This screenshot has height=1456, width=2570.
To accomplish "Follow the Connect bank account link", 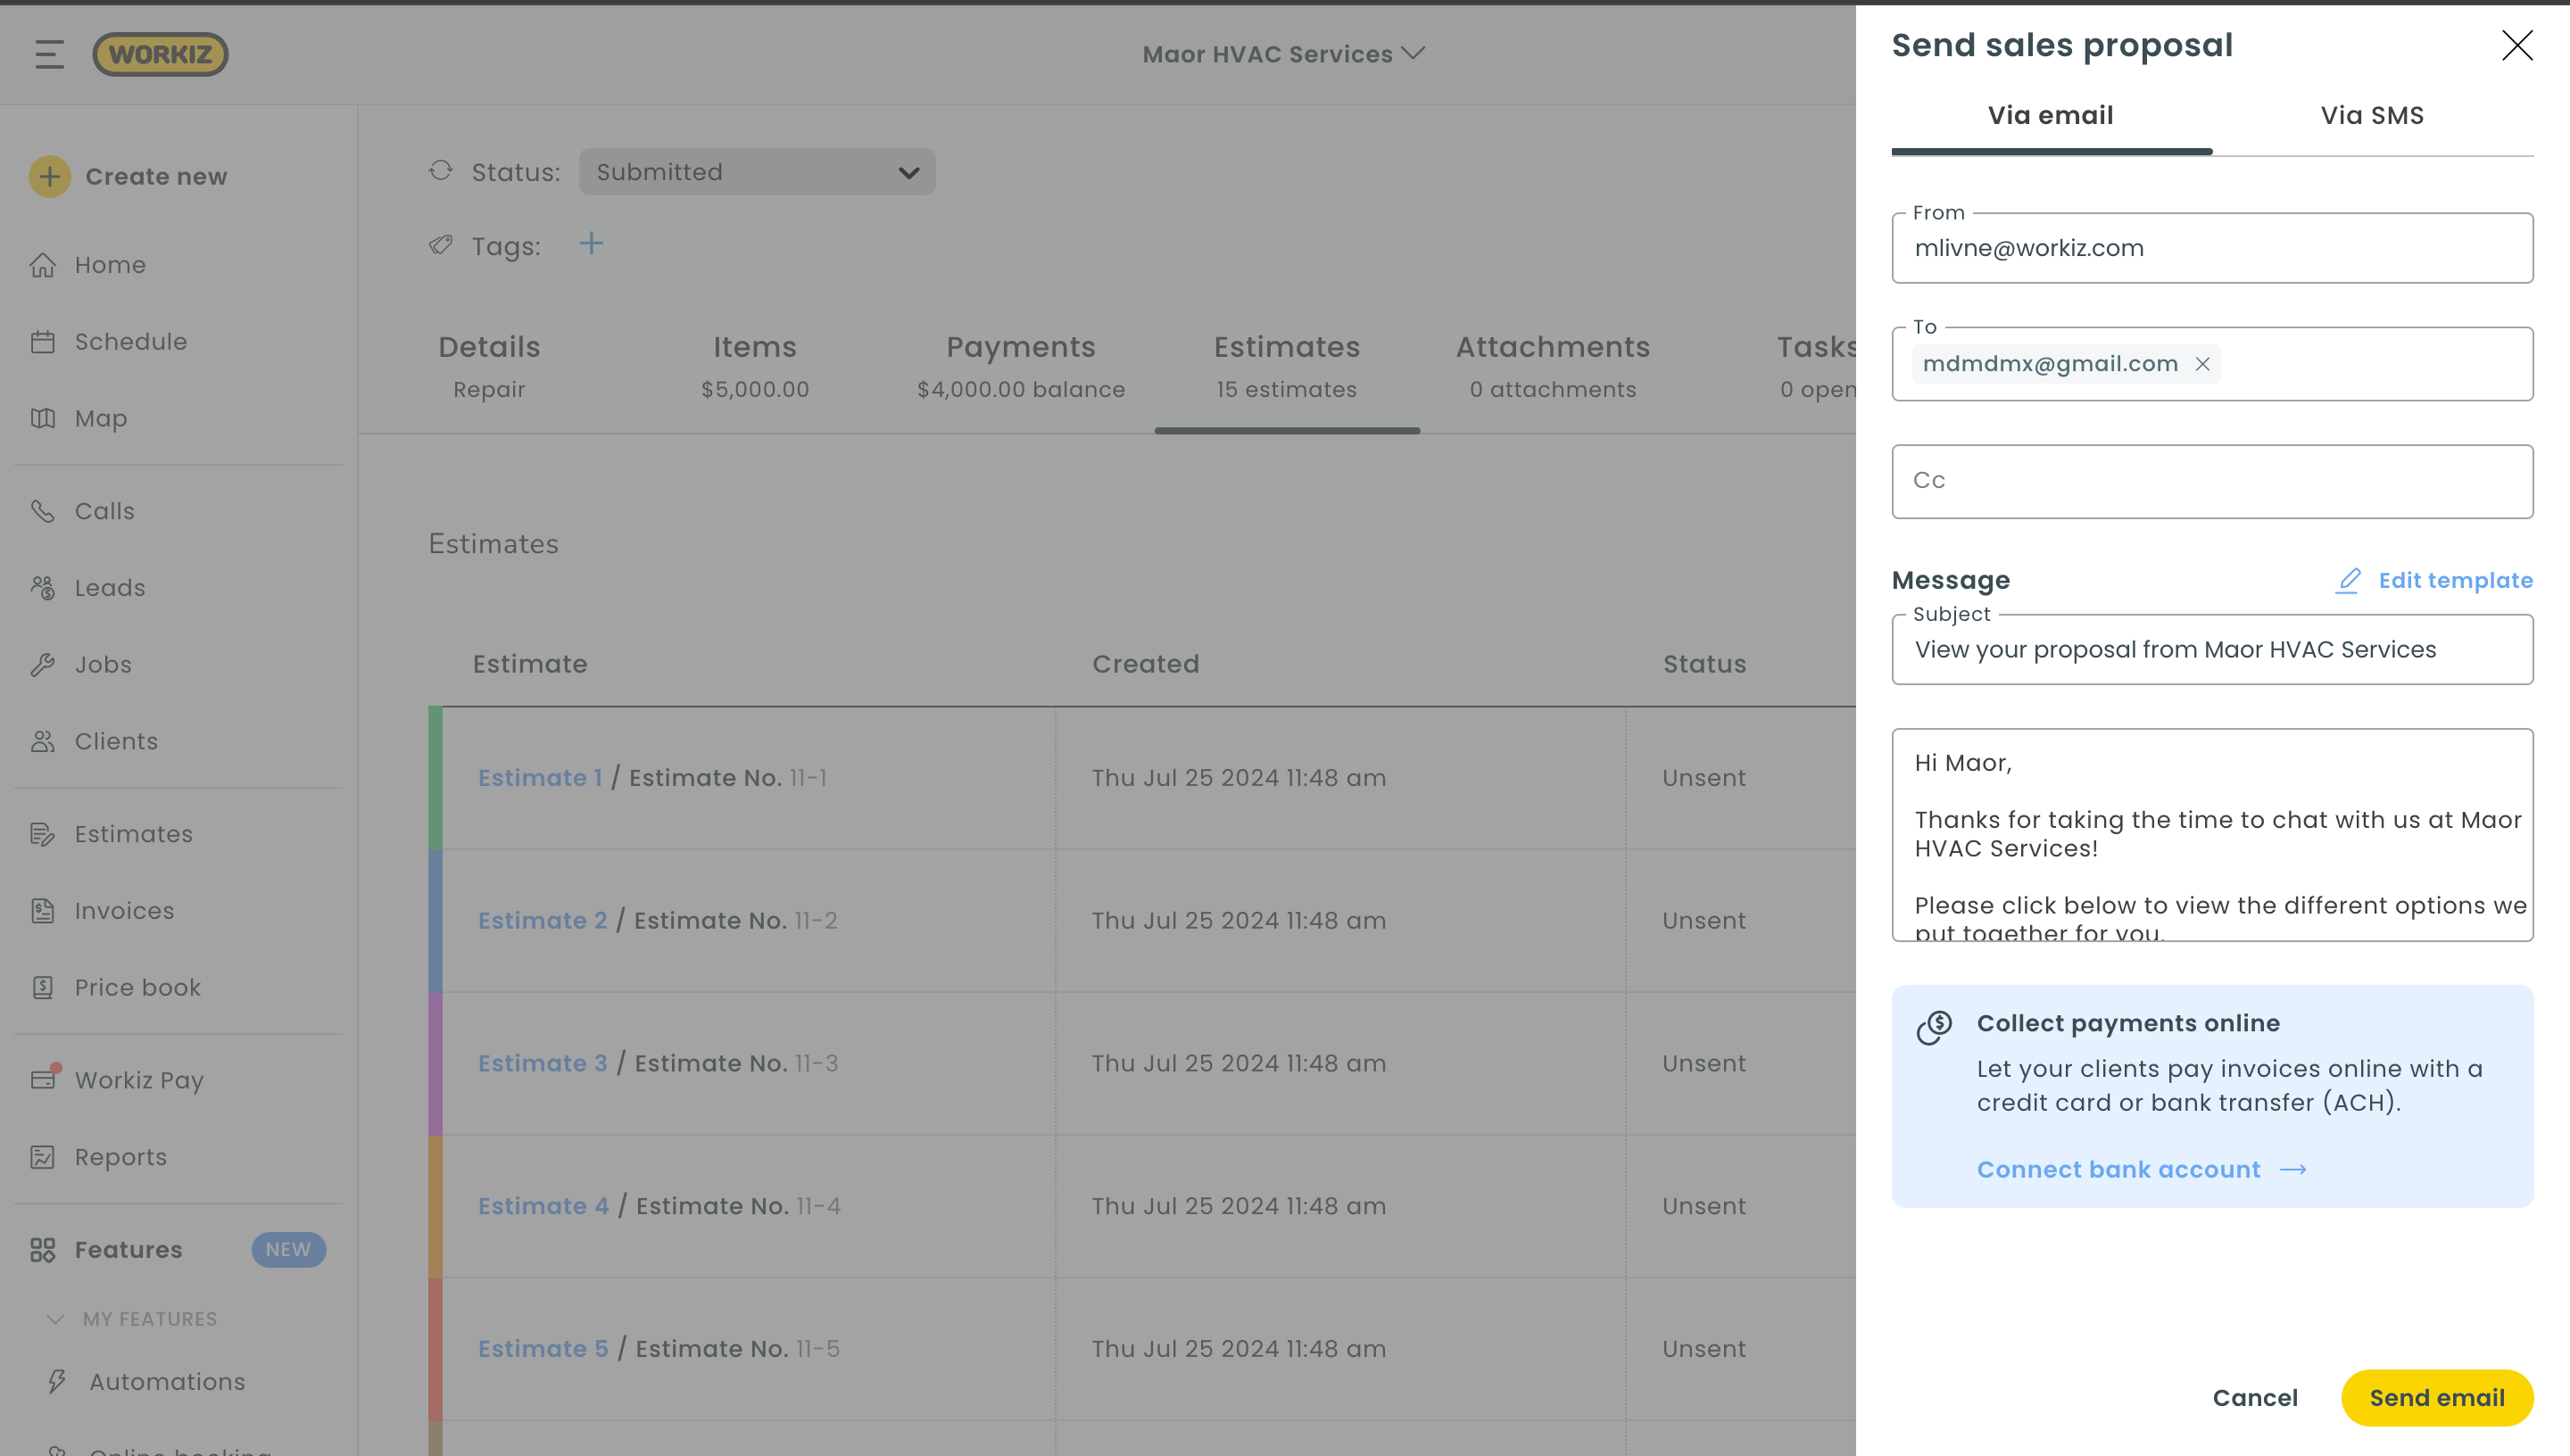I will [x=2142, y=1170].
